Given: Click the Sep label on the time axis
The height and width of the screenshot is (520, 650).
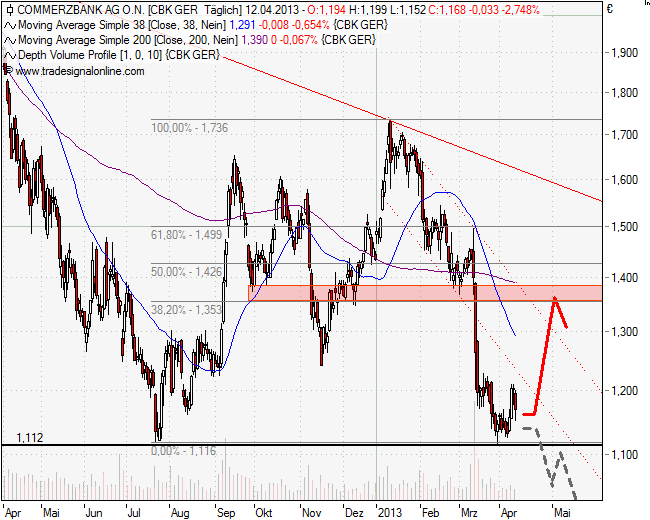Looking at the screenshot, I should point(226,513).
